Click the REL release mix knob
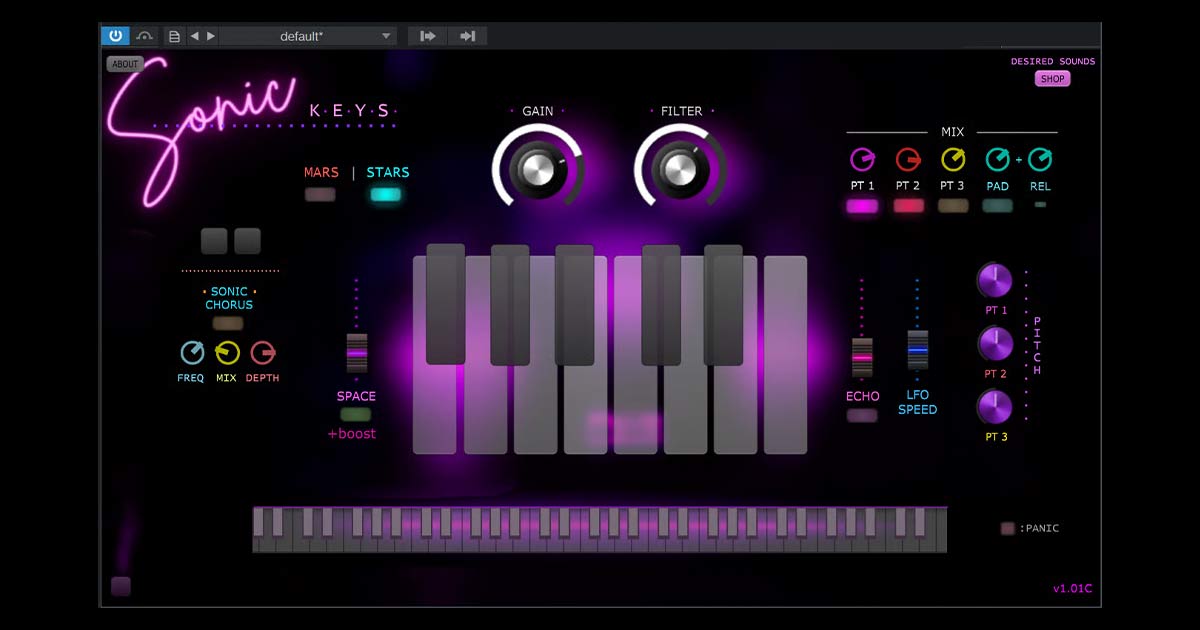 pyautogui.click(x=1040, y=160)
